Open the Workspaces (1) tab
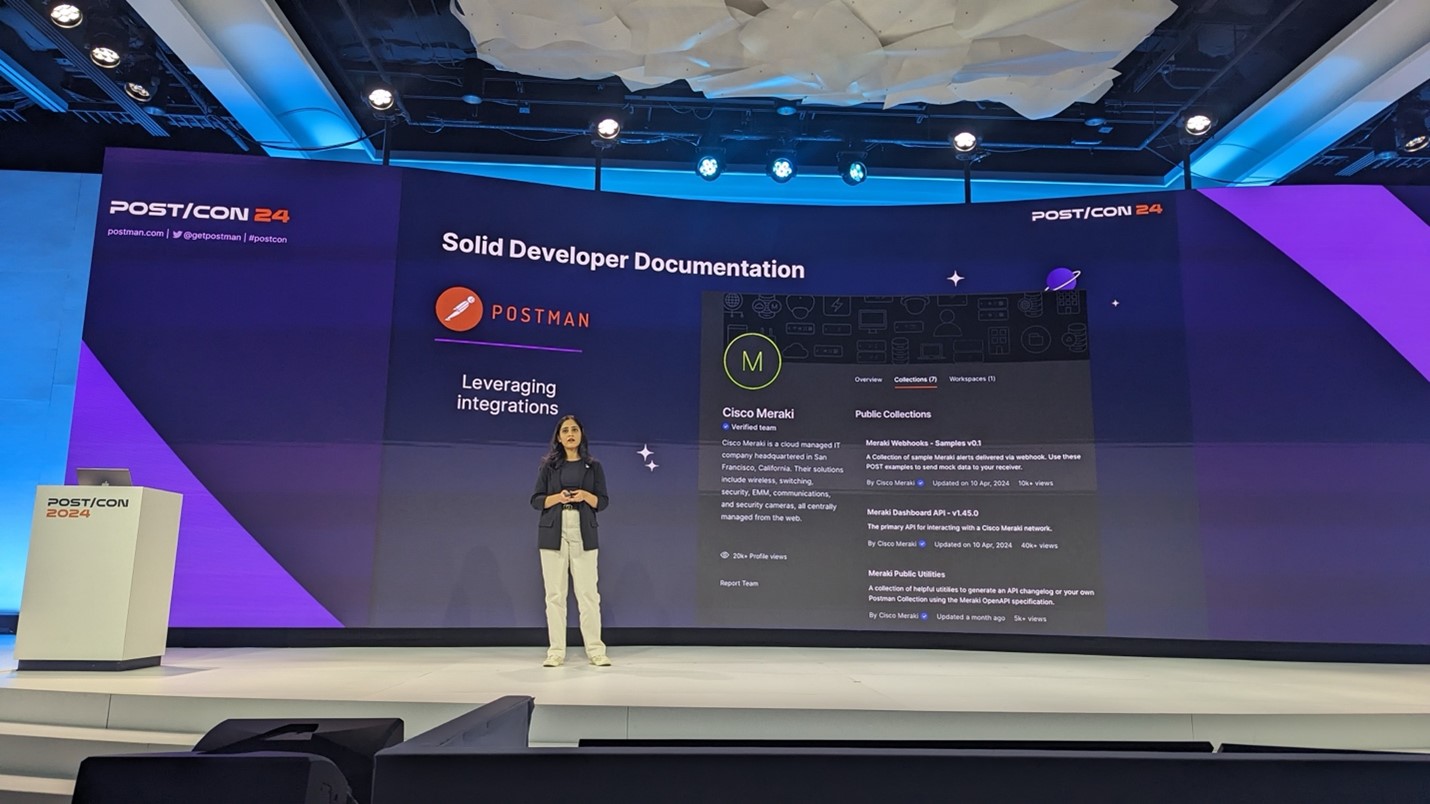Viewport: 1430px width, 804px height. [972, 379]
